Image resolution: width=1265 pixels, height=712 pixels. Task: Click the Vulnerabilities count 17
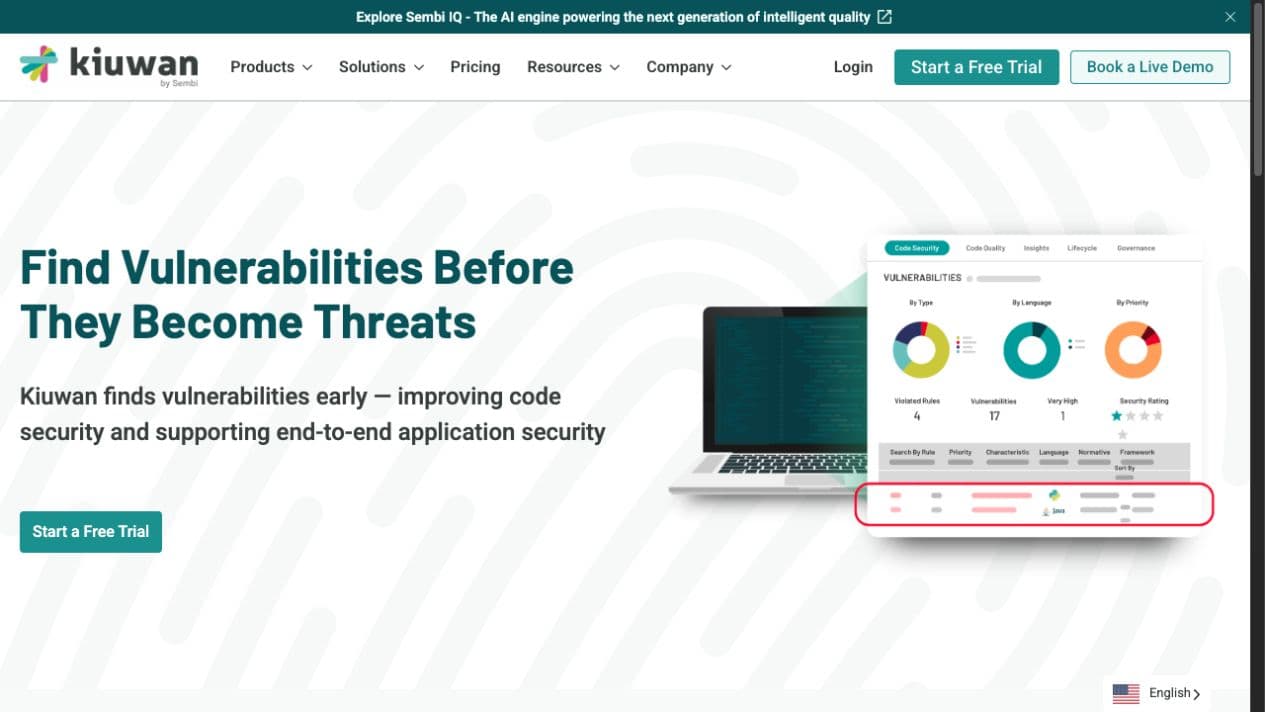(994, 416)
